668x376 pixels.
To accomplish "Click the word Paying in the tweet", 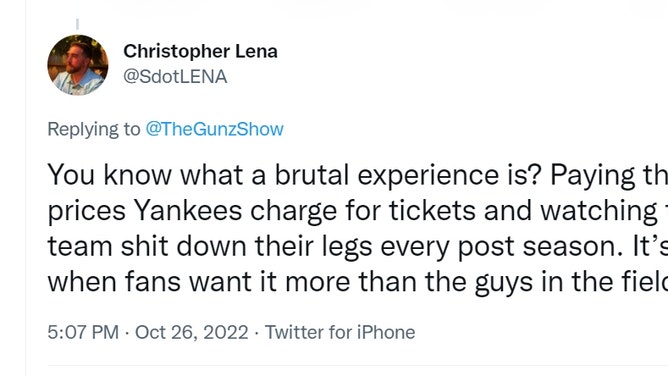I will coord(593,176).
